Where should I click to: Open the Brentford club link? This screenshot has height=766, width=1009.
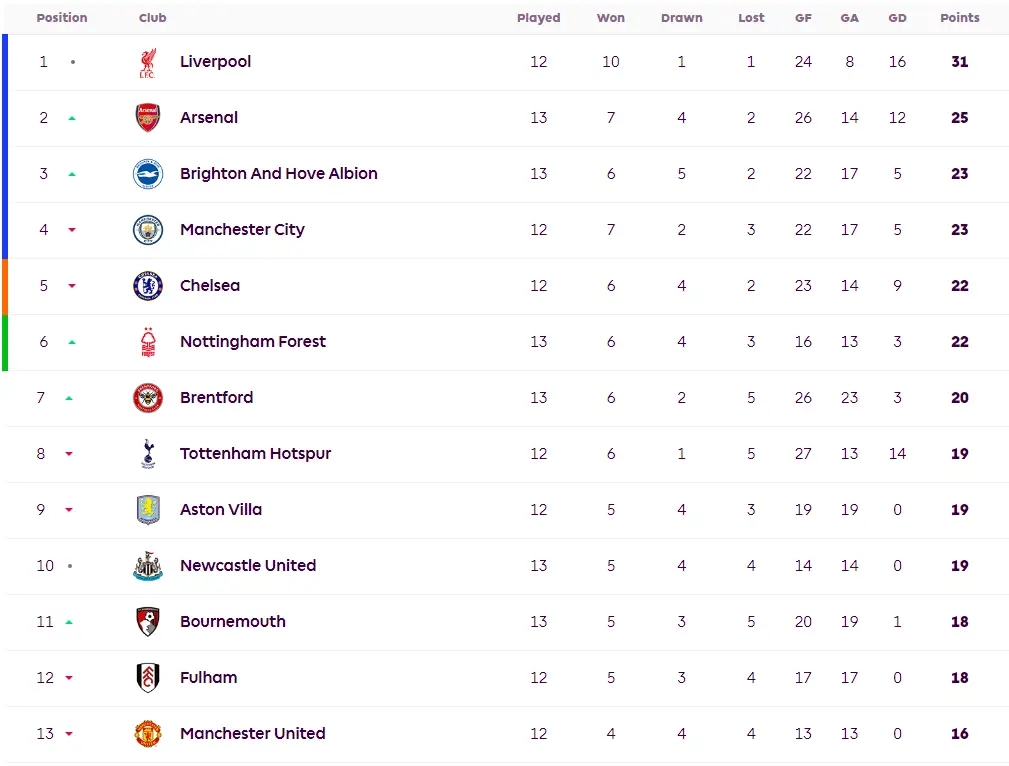[216, 398]
